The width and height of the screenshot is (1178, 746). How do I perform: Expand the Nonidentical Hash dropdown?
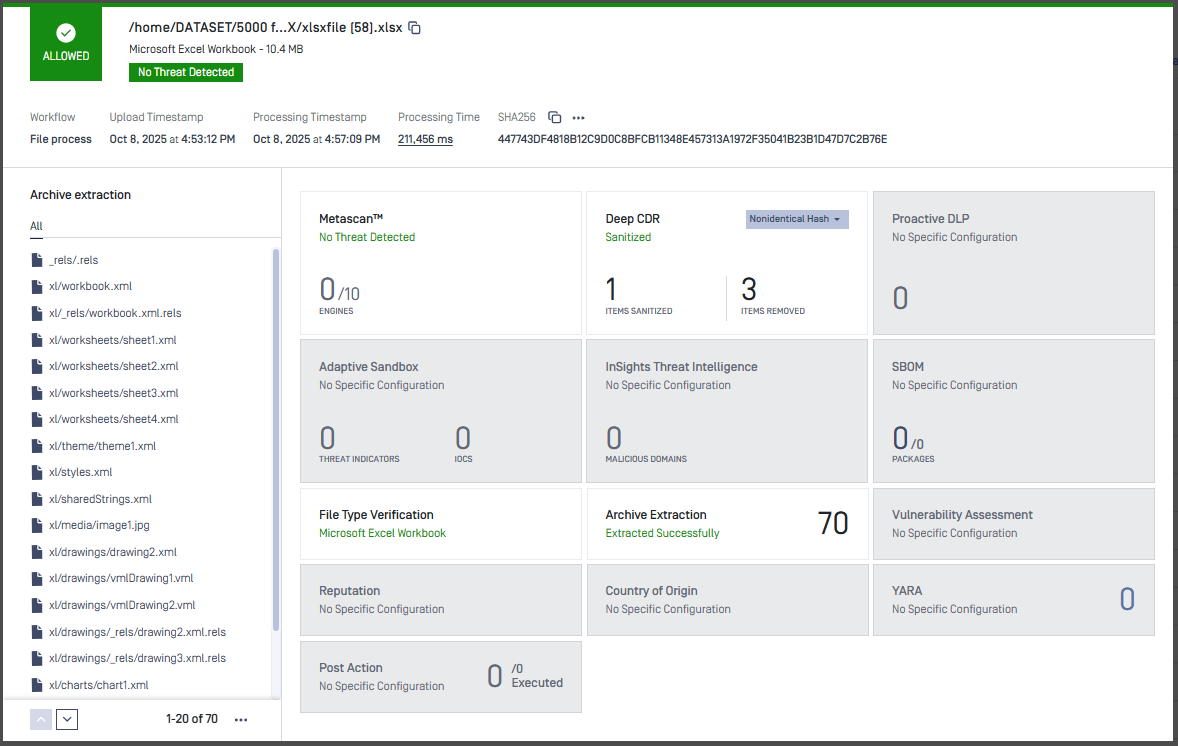coord(797,219)
